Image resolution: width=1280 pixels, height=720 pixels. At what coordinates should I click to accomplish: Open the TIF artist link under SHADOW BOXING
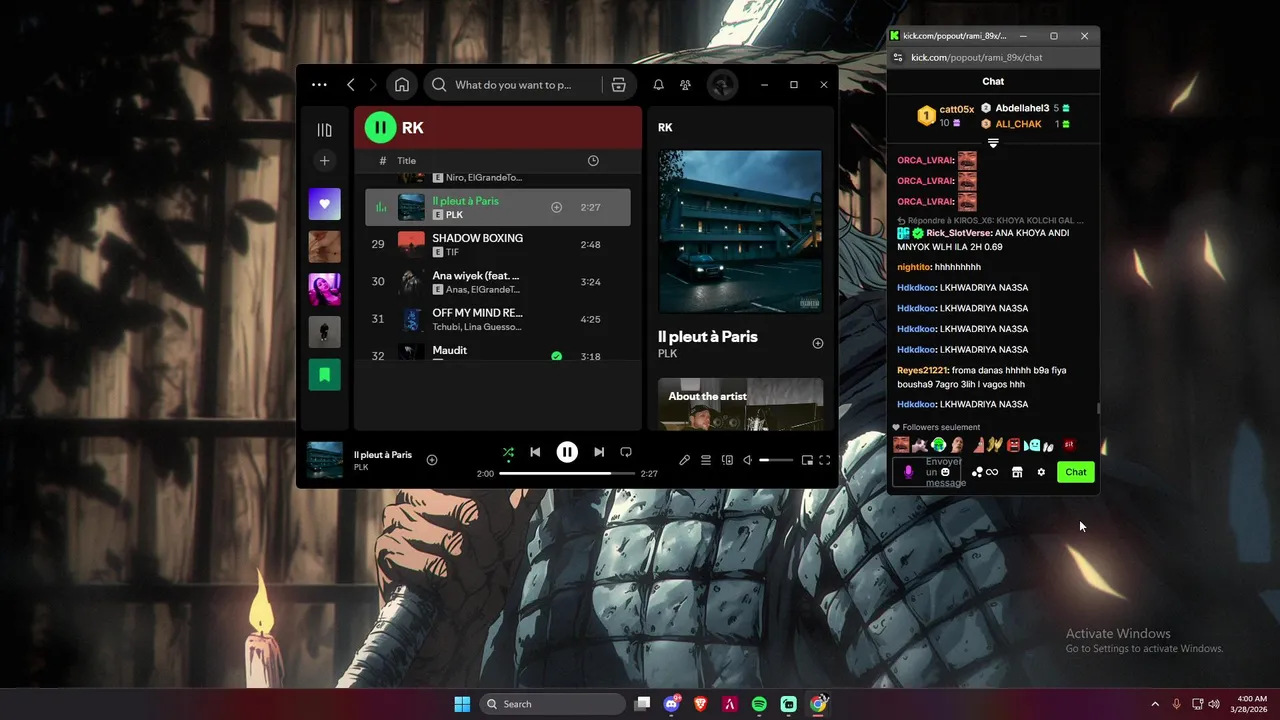[452, 252]
